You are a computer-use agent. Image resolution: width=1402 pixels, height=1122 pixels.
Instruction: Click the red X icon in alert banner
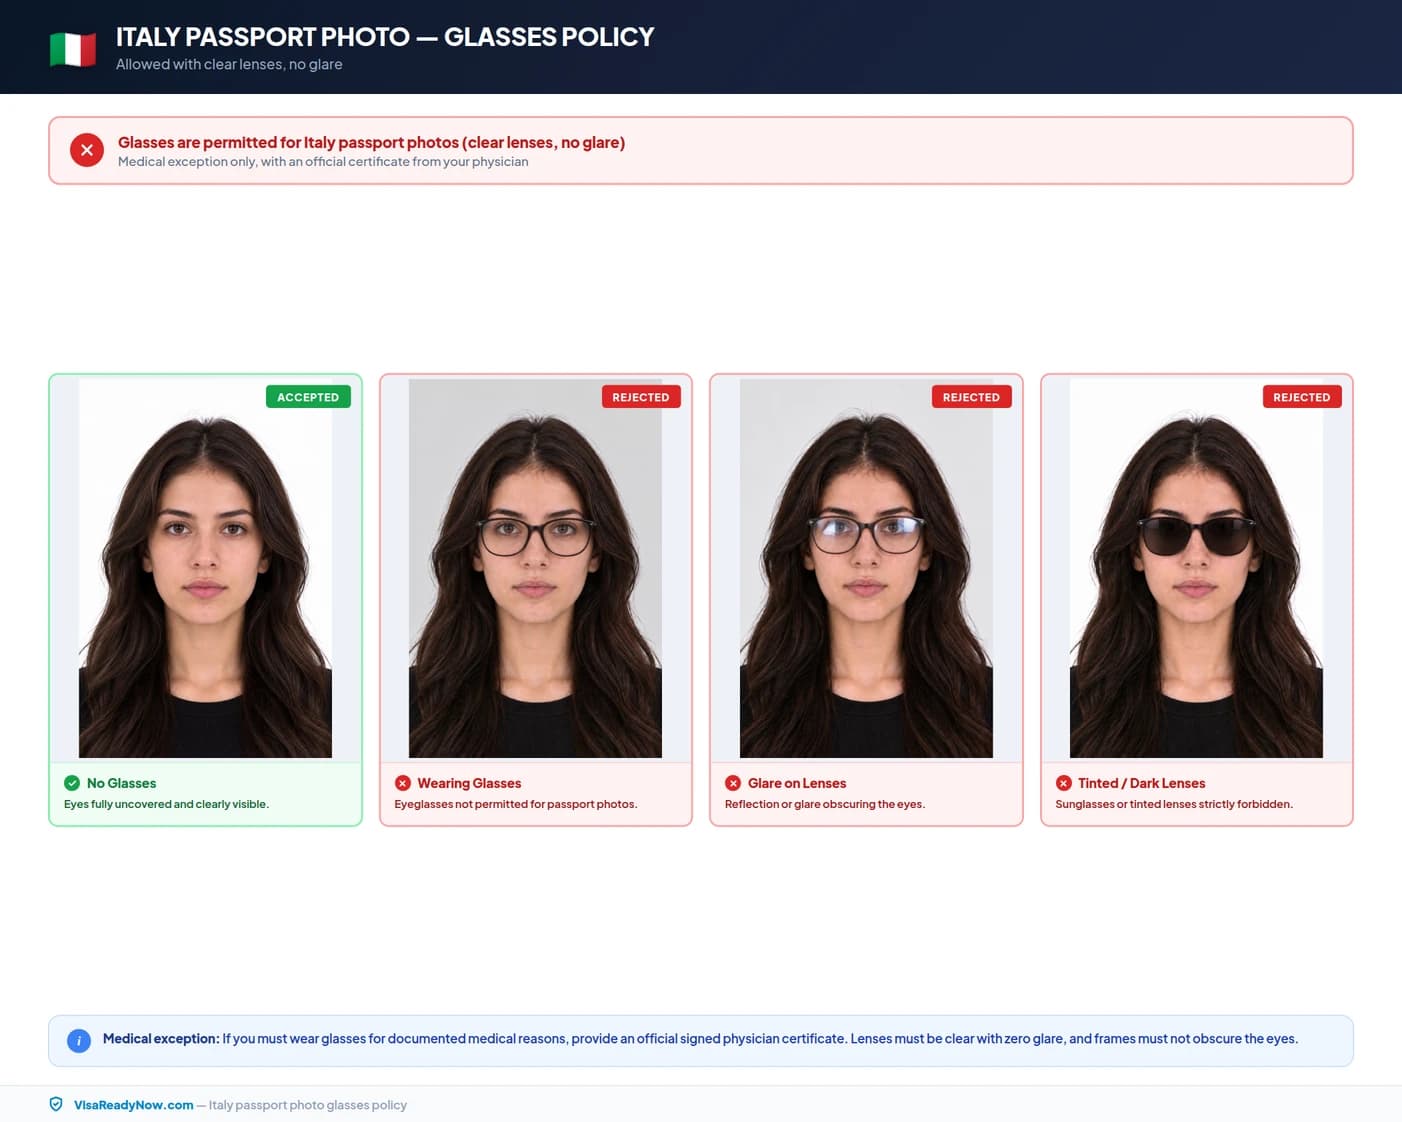[x=87, y=150]
